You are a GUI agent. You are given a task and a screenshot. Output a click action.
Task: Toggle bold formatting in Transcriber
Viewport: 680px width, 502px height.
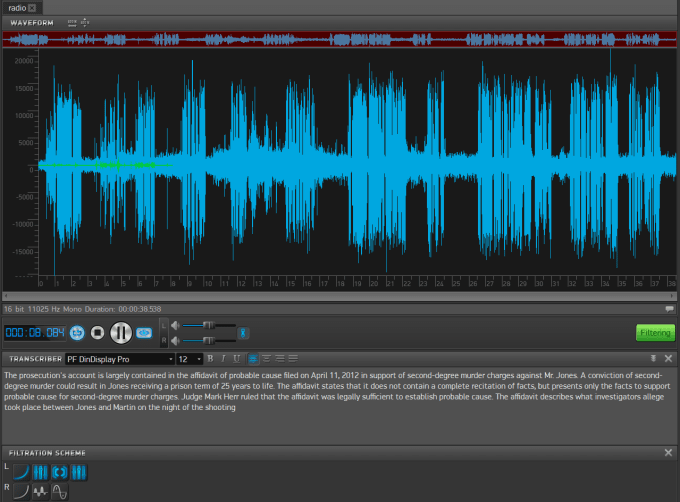[210, 359]
